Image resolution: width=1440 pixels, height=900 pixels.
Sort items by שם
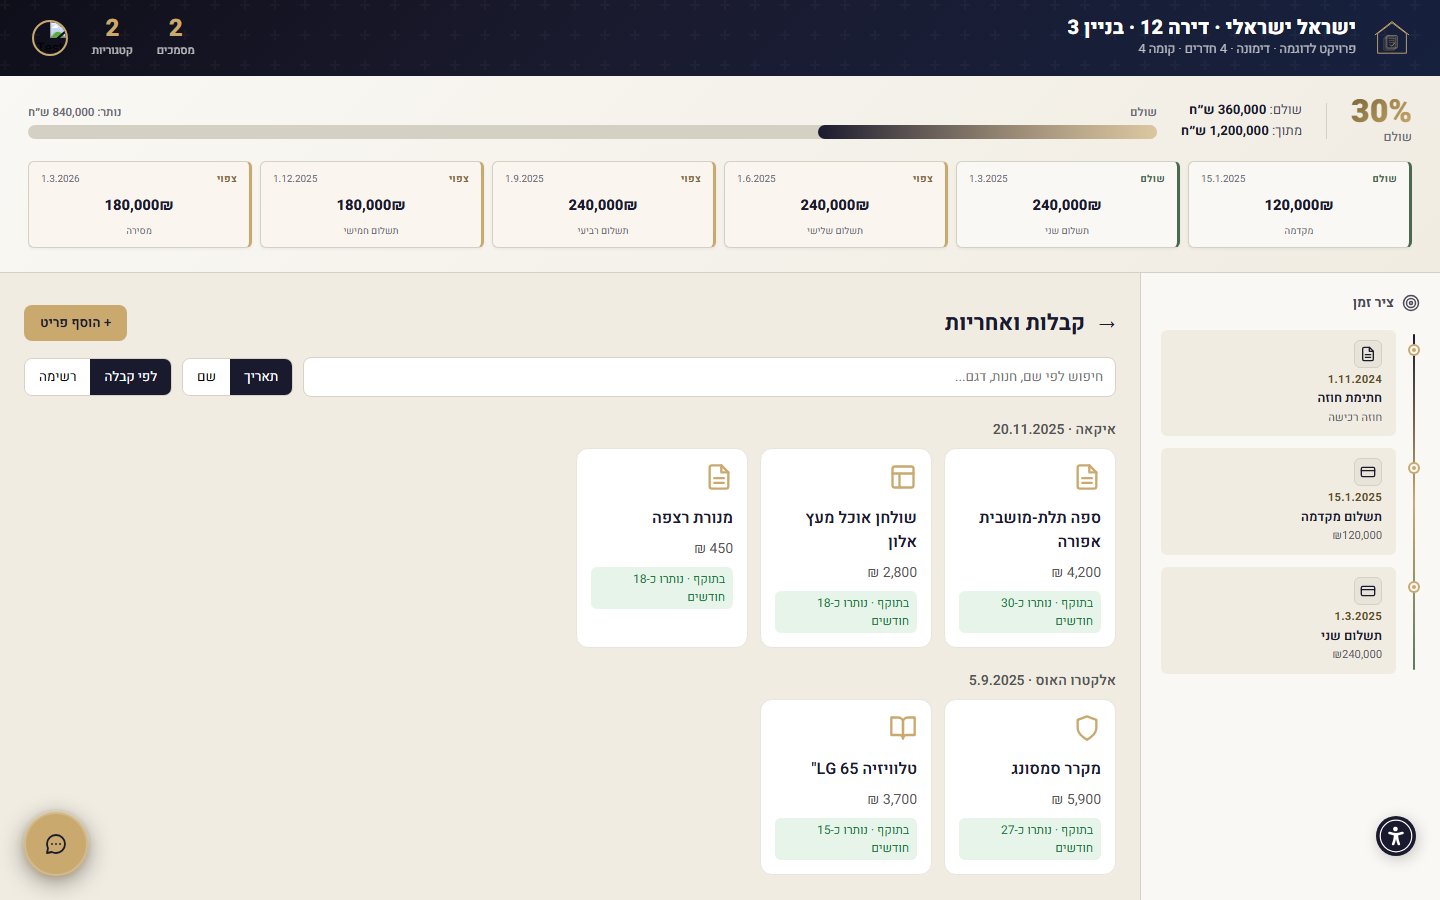tap(206, 377)
